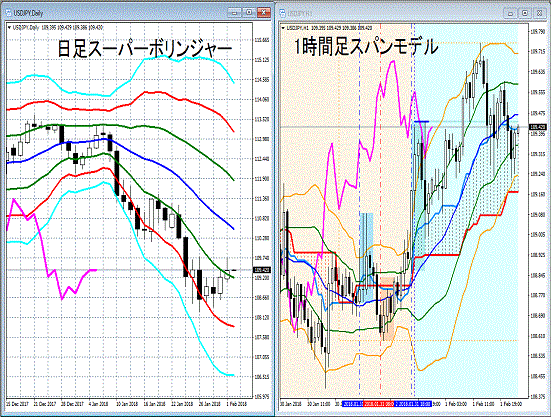Click the '10 Jan 2018' date on Daily axis
551x418 pixels.
[127, 404]
